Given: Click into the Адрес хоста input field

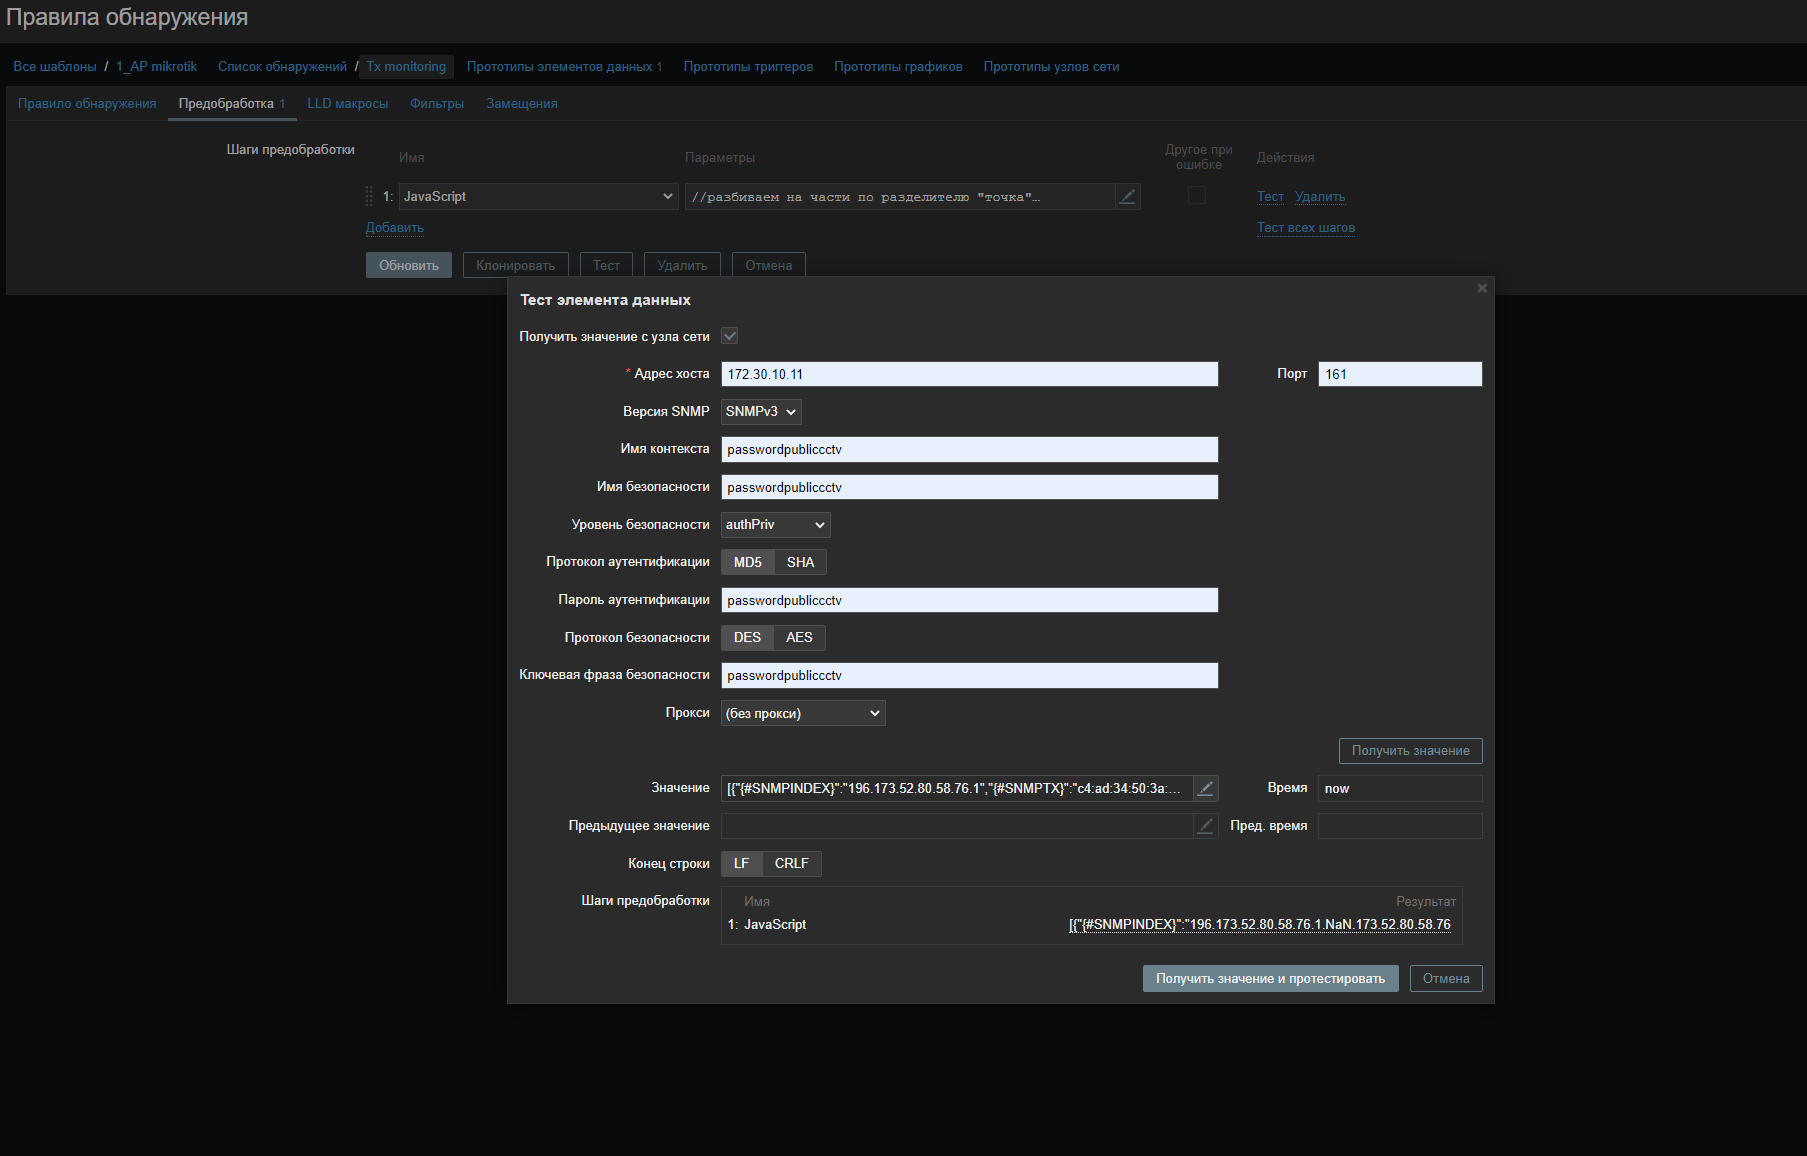Looking at the screenshot, I should click(969, 375).
